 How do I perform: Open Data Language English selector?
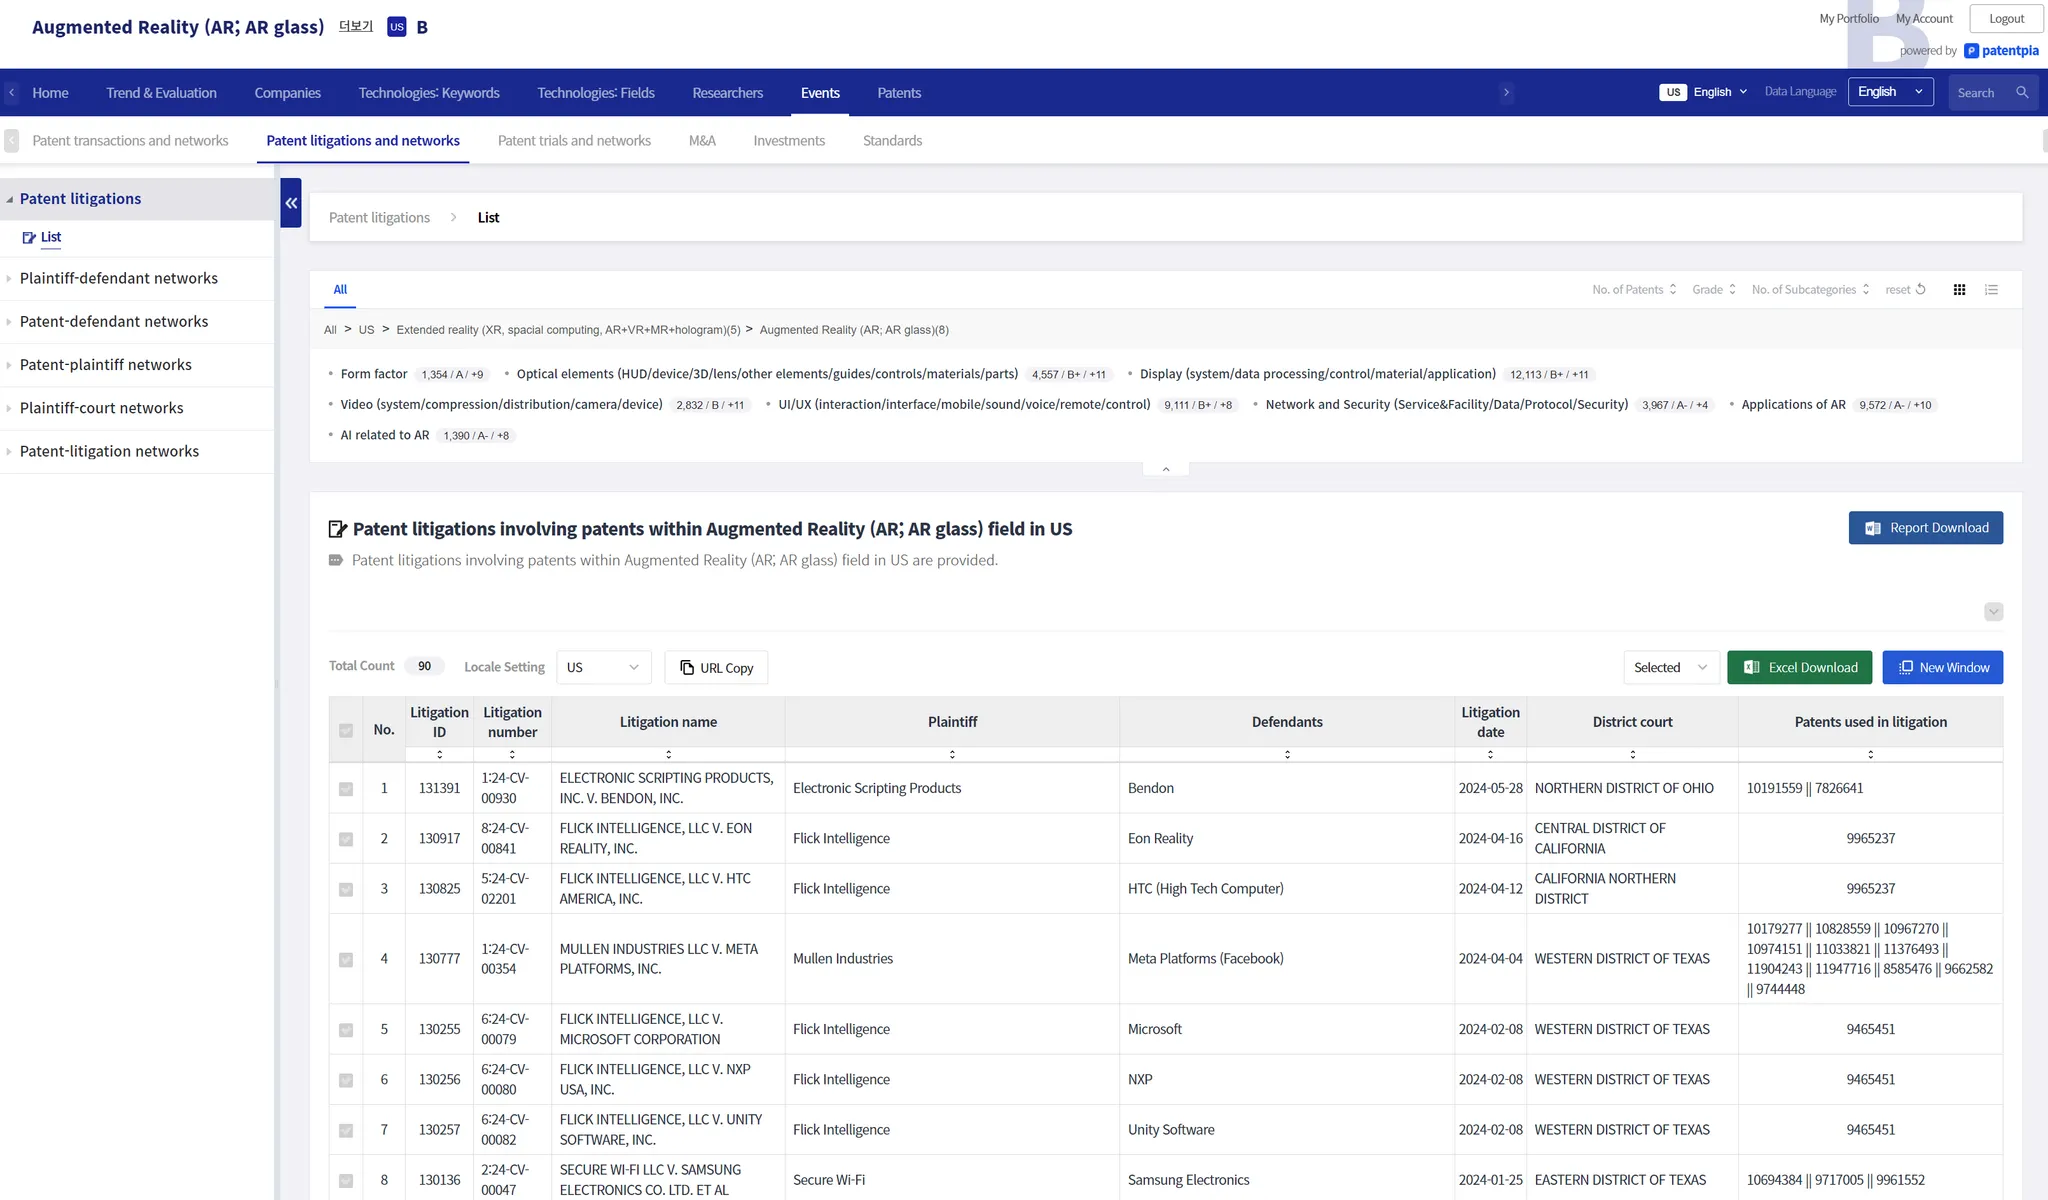click(1889, 92)
